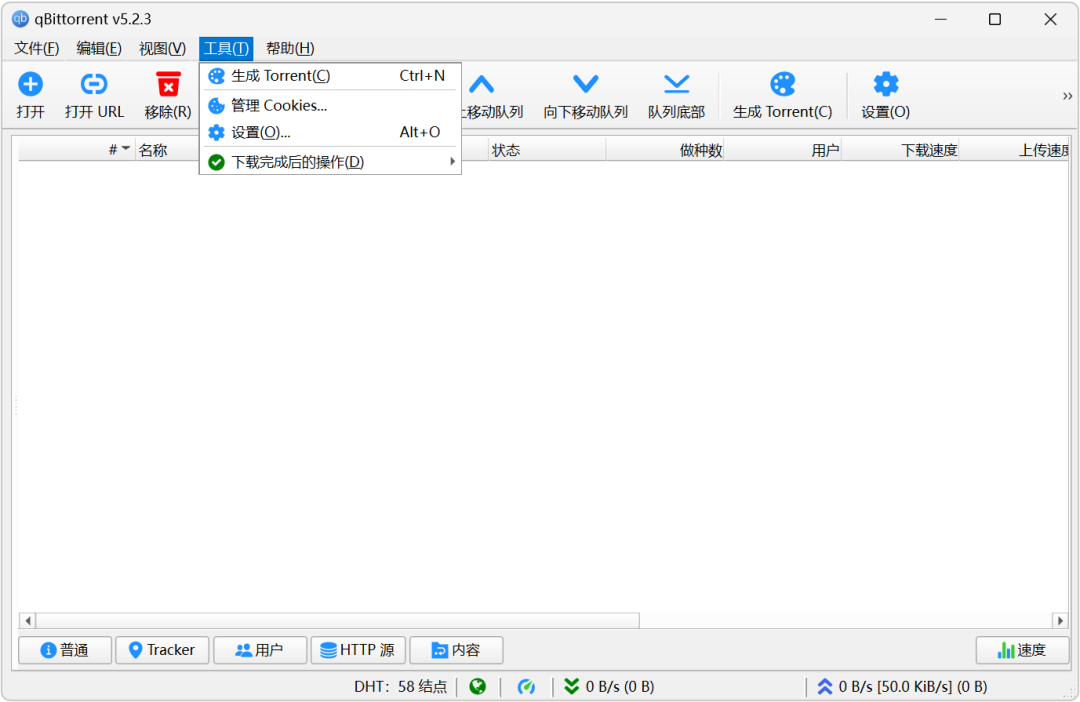This screenshot has width=1080, height=702.
Task: Click the green connection status globe icon
Action: [x=477, y=687]
